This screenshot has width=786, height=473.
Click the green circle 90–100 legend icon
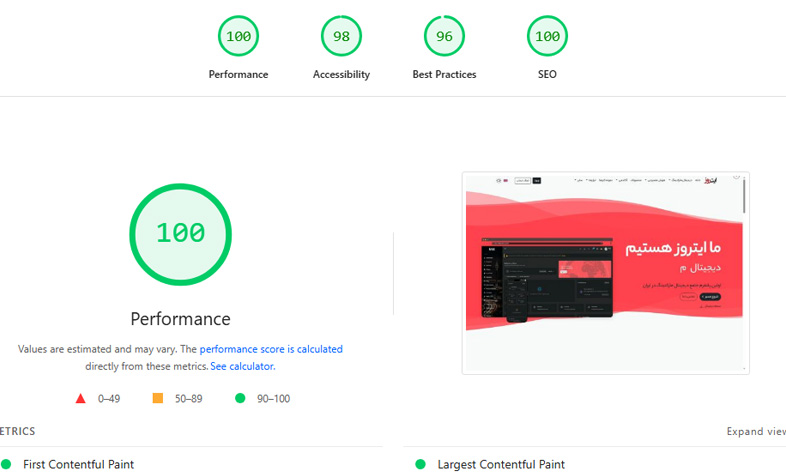click(x=239, y=398)
